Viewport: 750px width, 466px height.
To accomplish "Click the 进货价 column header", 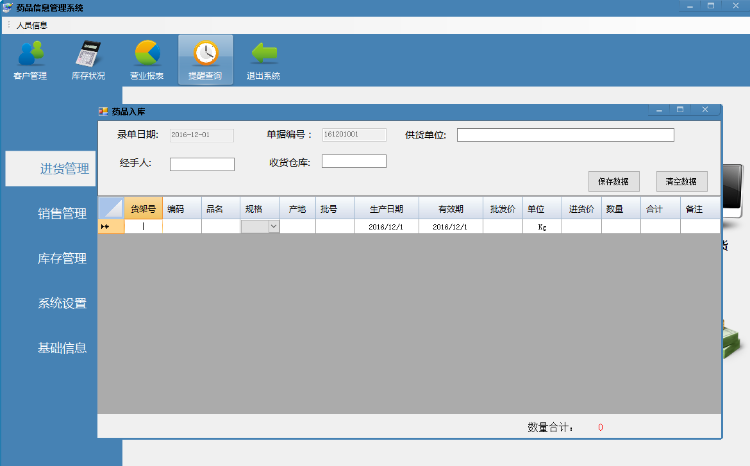I will pyautogui.click(x=582, y=209).
